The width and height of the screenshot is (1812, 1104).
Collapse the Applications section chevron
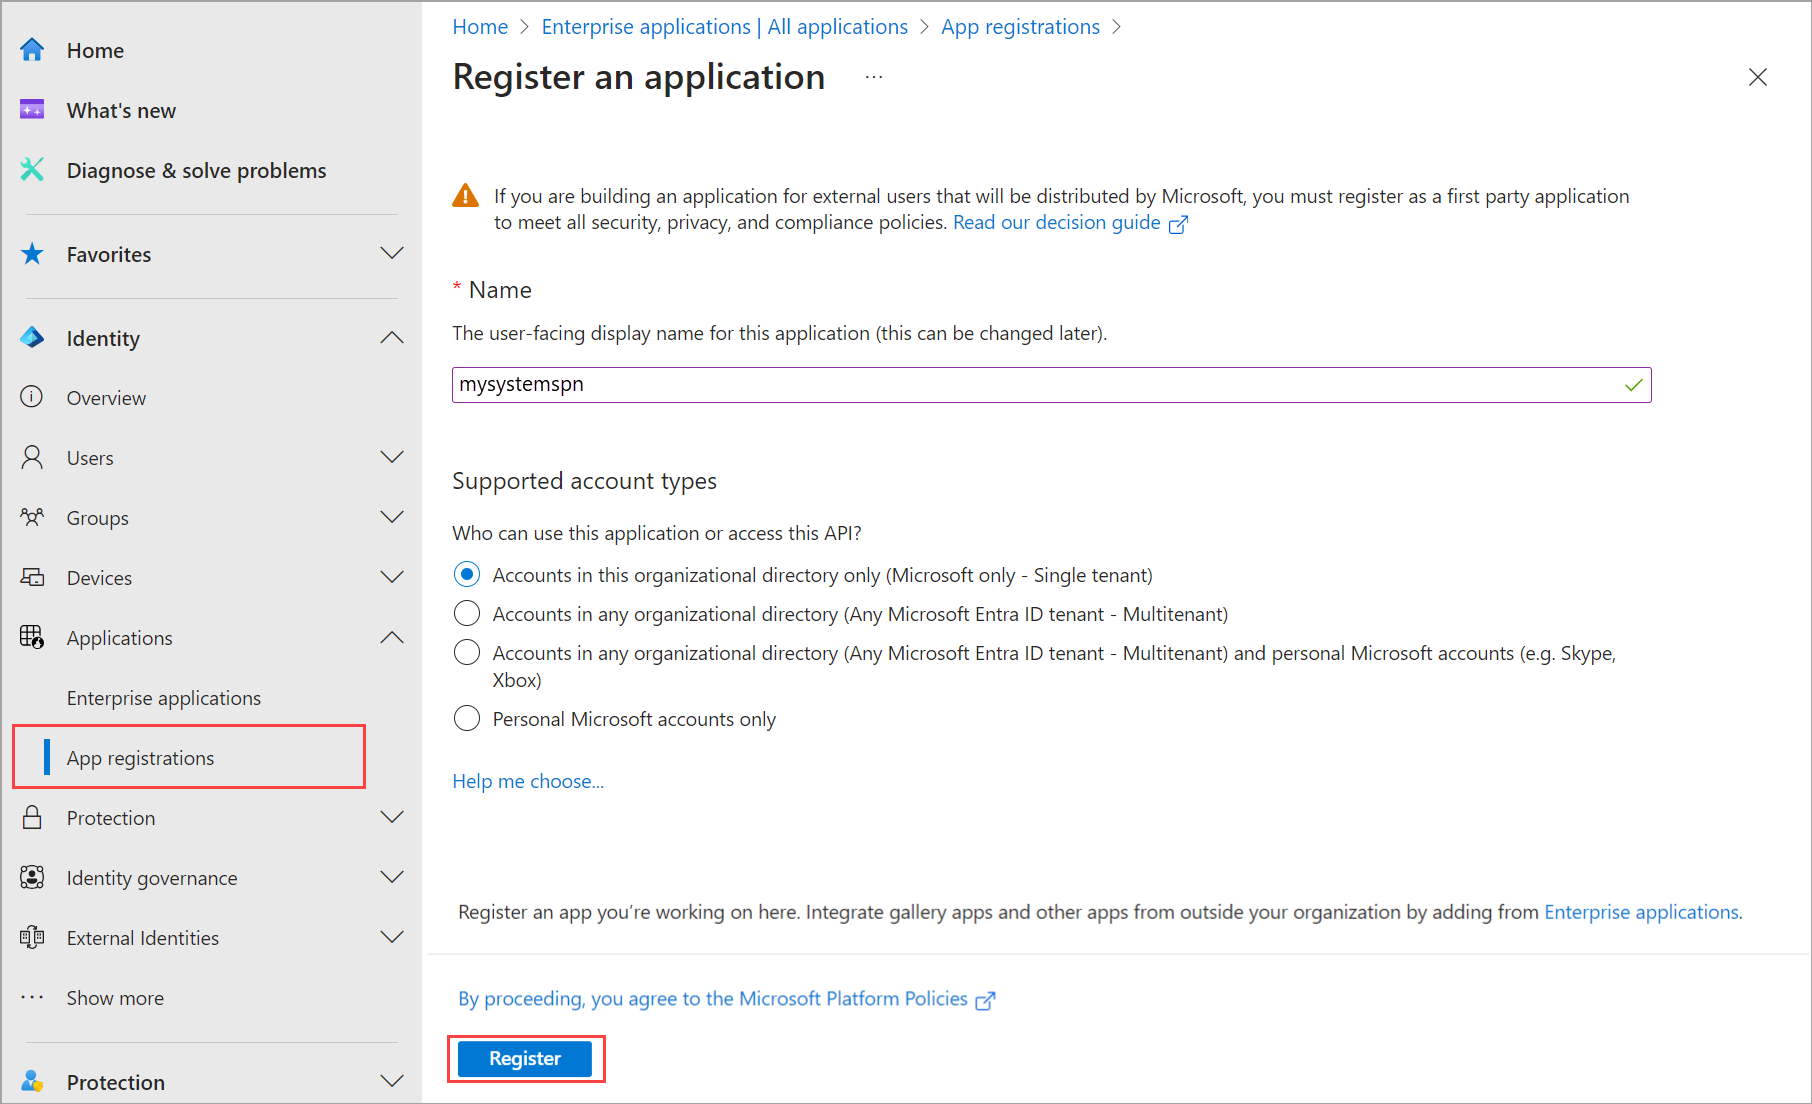[392, 638]
